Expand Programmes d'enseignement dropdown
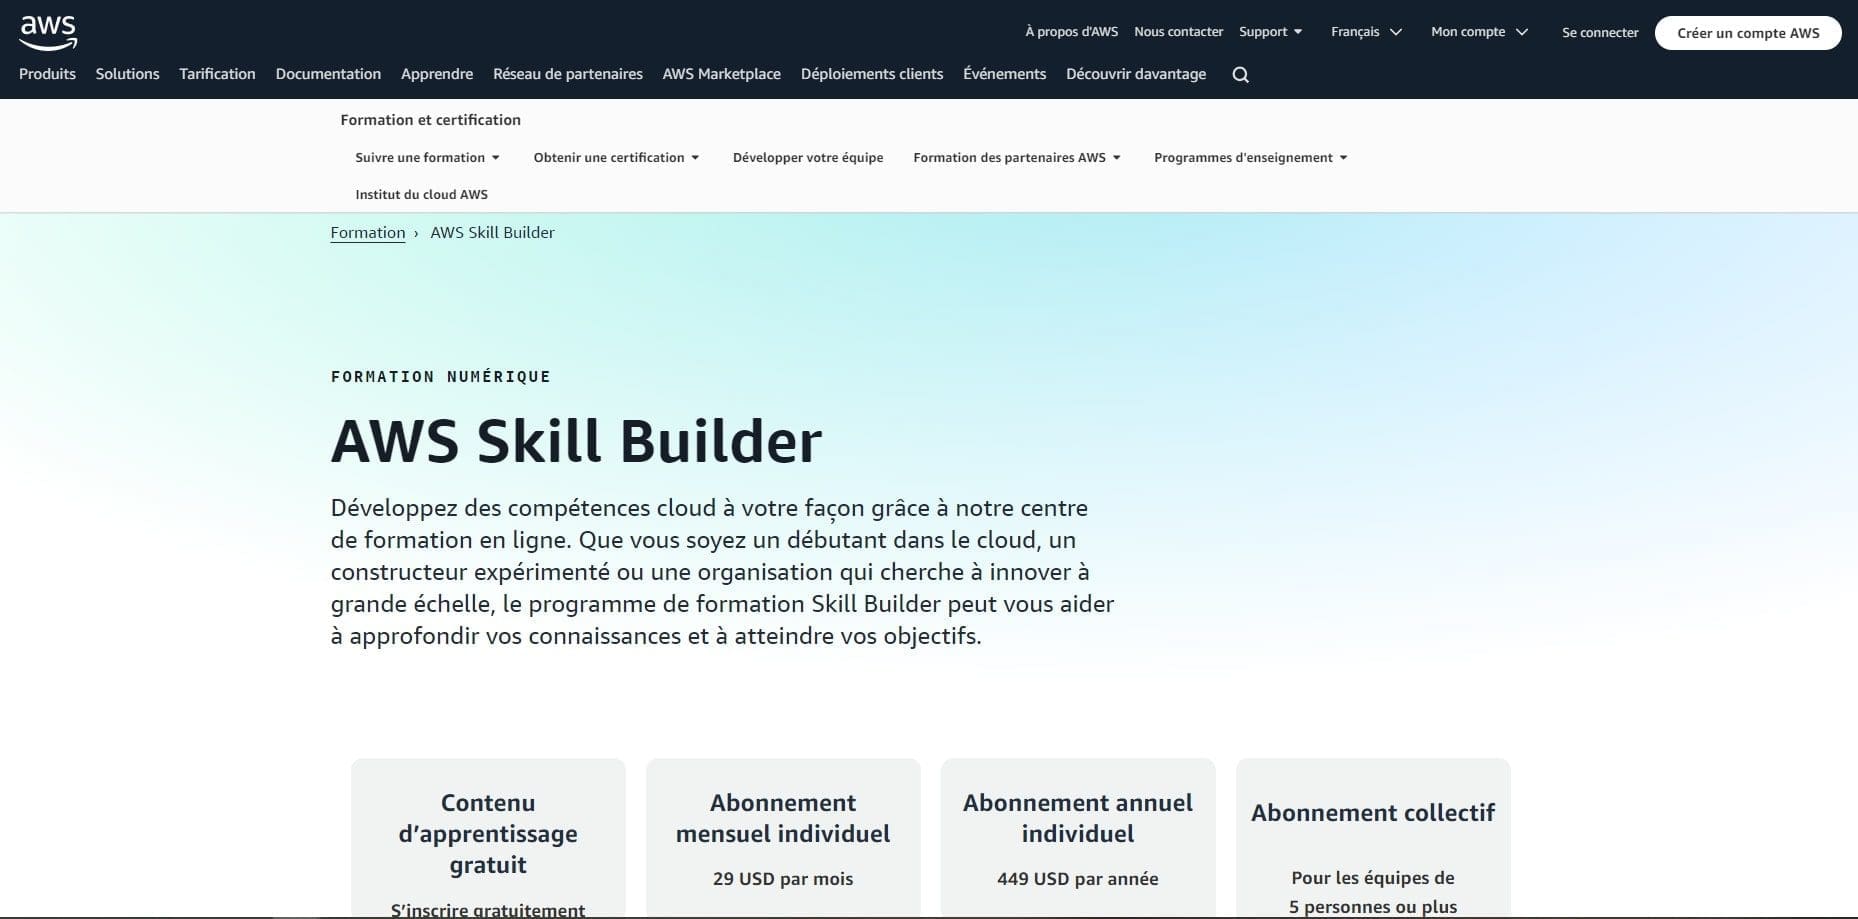 point(1250,158)
